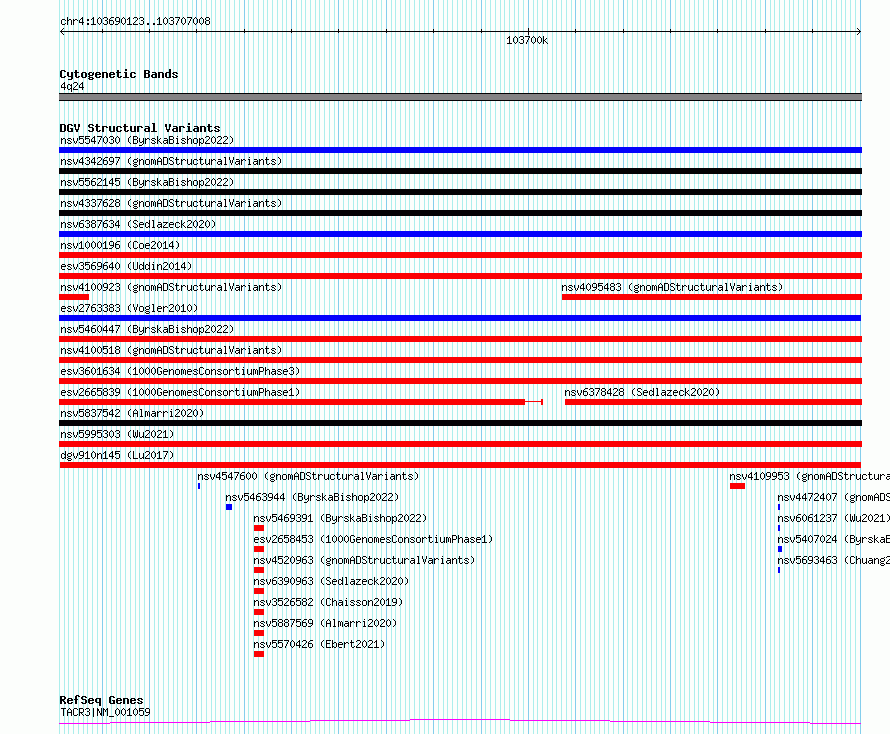Click the gray 4q24 cytogenetic band bar
This screenshot has width=890, height=734.
click(460, 97)
